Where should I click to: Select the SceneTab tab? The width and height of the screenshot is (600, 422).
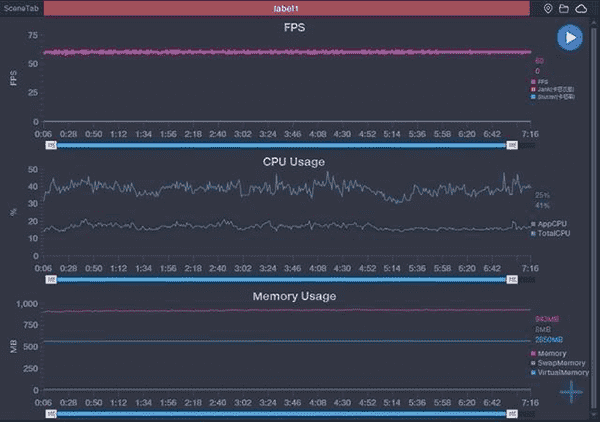[x=22, y=9]
